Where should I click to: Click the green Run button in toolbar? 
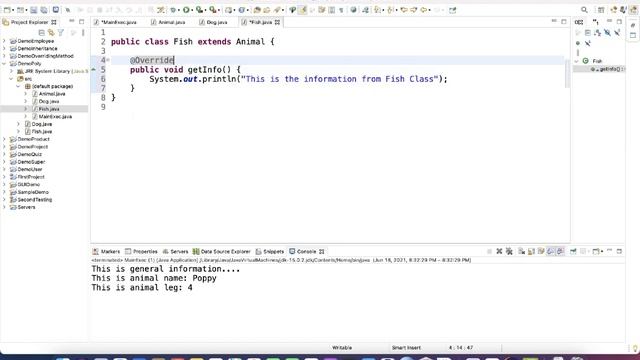point(186,10)
